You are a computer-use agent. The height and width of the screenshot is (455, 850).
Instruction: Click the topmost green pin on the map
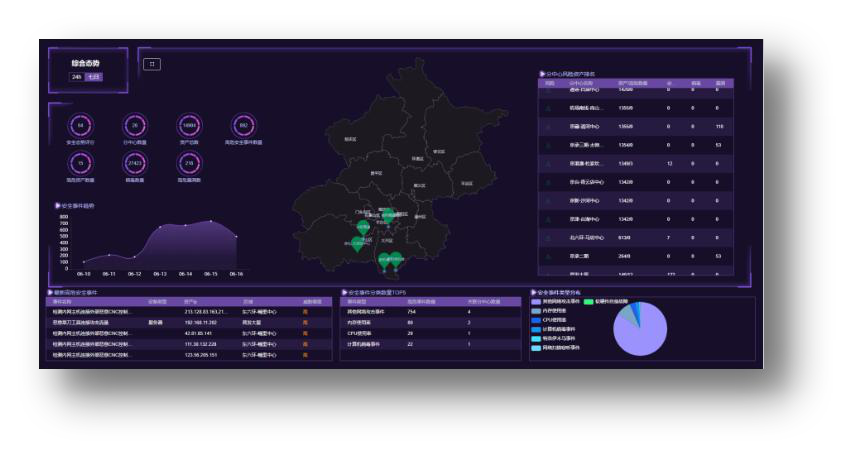(388, 214)
